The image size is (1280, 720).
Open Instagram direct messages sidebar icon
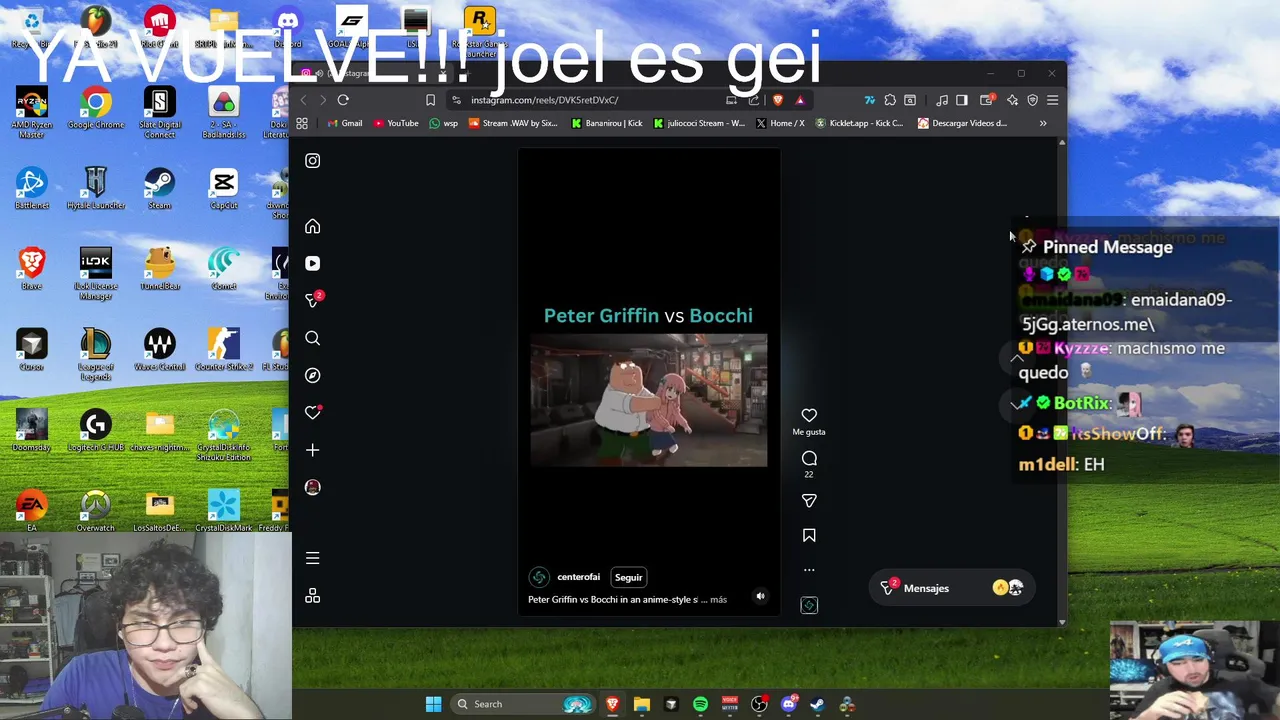312,300
